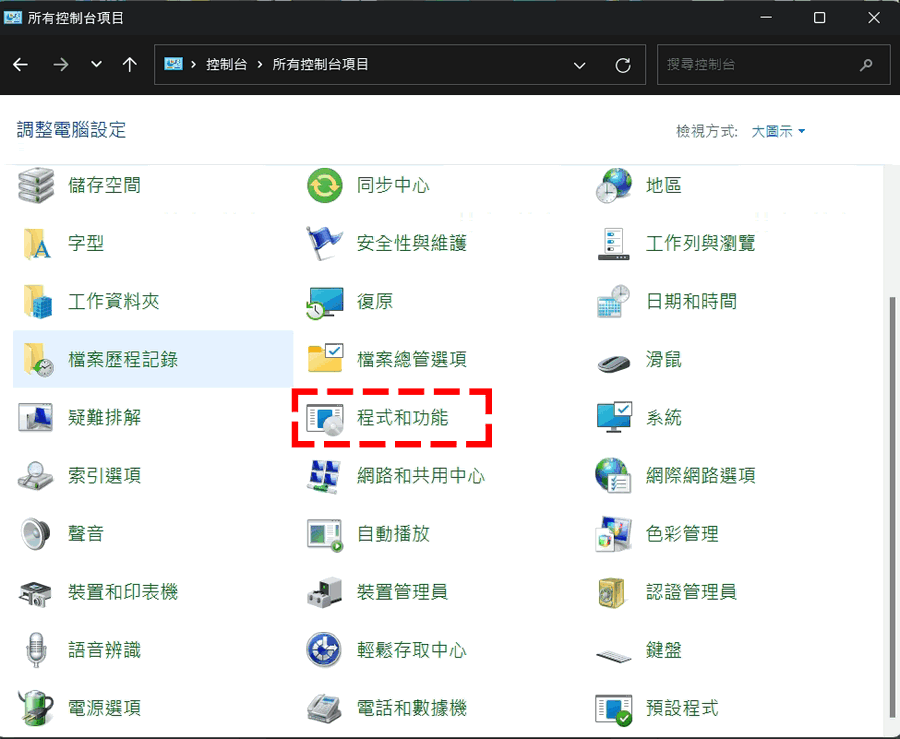Open the 網路和共用中心 icon

click(325, 476)
